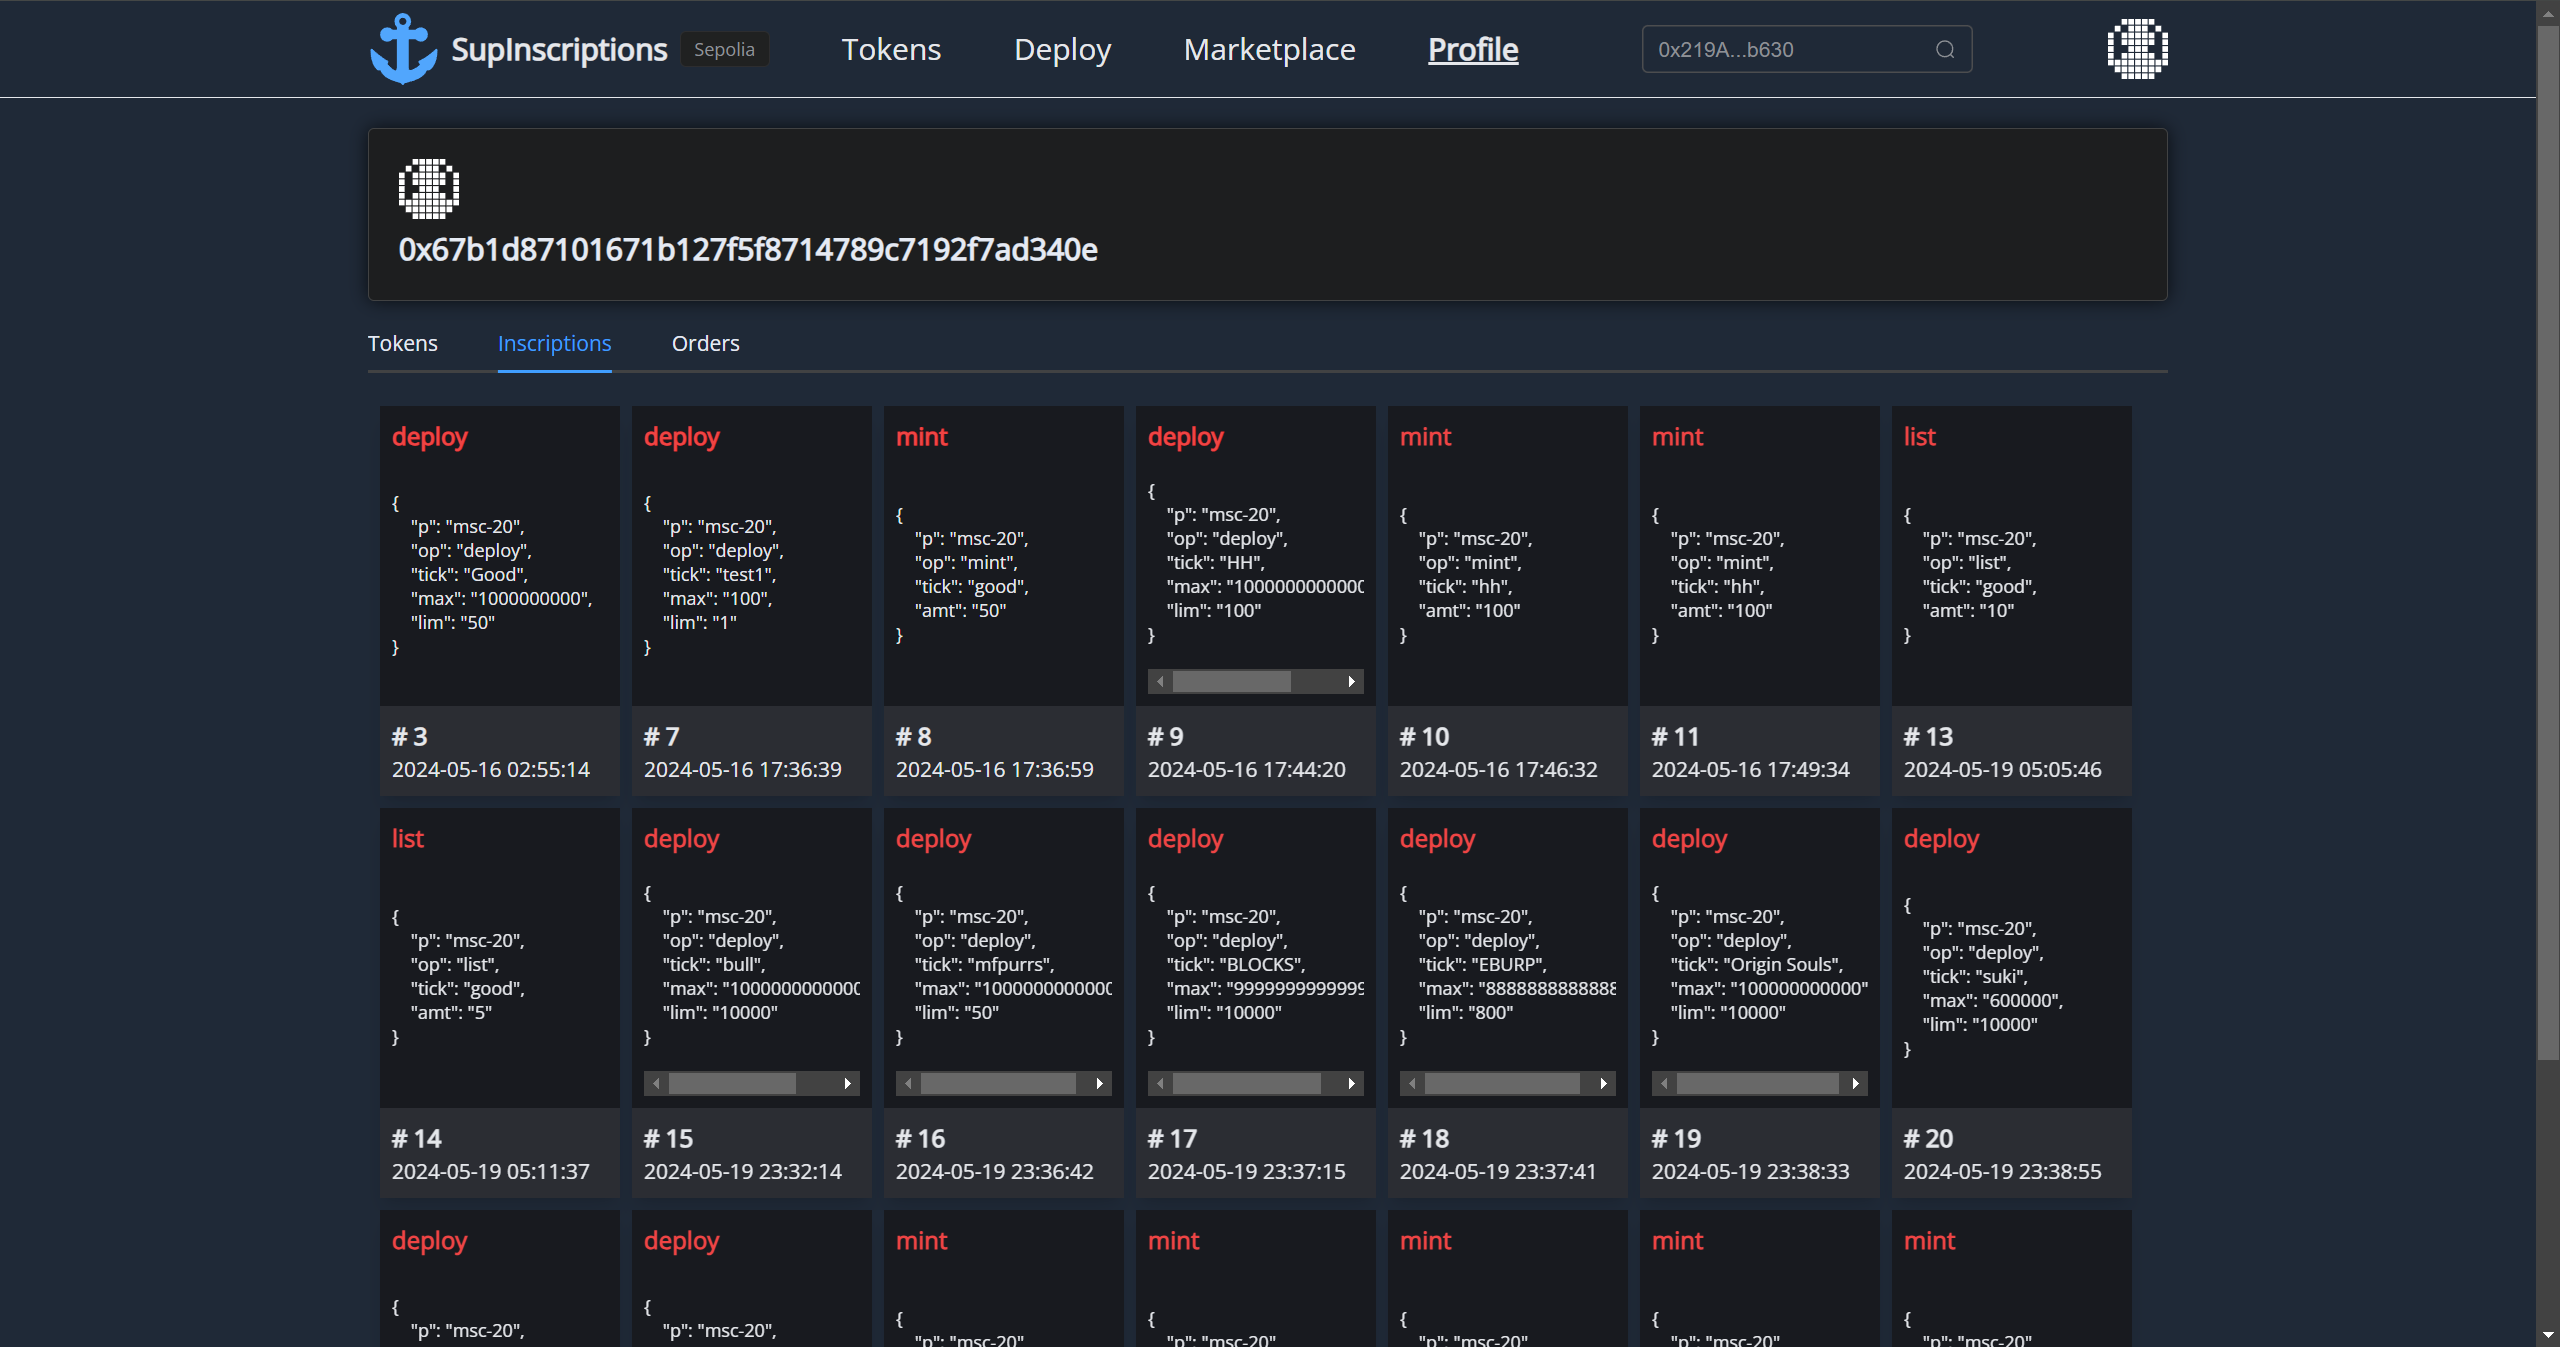
Task: Click the SupInscriptions anchor logo icon
Action: pyautogui.click(x=403, y=49)
